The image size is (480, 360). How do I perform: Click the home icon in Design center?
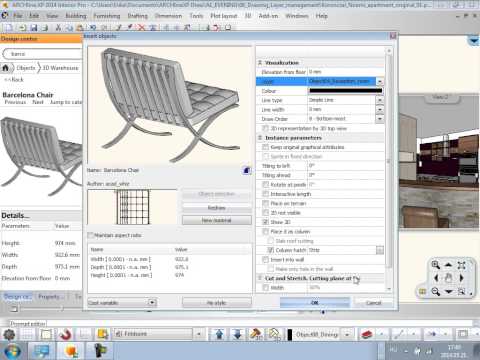pos(6,68)
